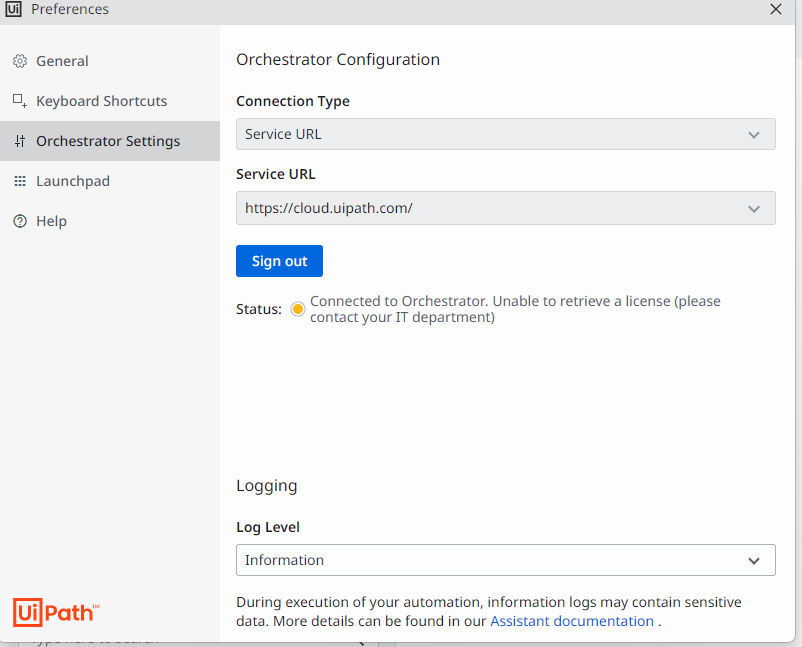
Task: Click the Sign out button
Action: point(279,261)
